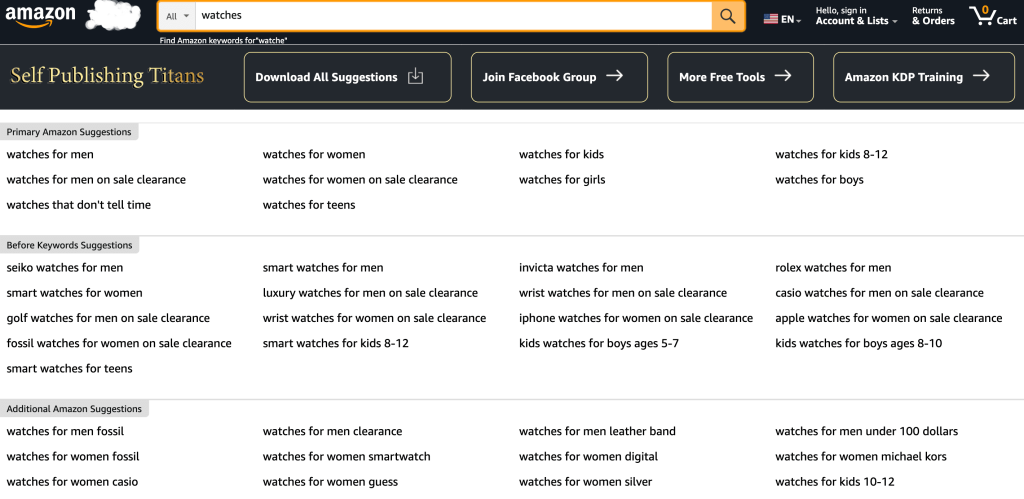Select the Before Keywords Suggestions tab label
1024x499 pixels.
69,245
